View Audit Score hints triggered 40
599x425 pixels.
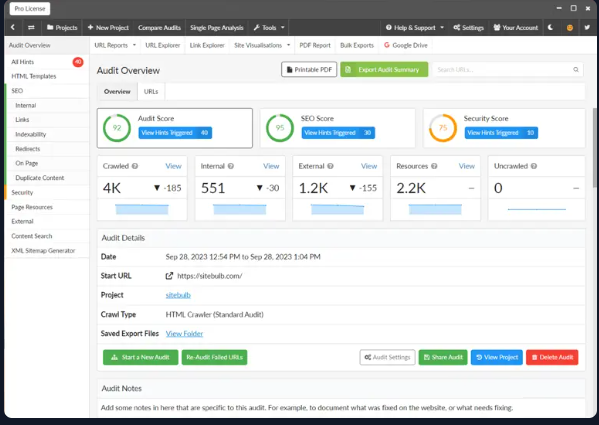click(x=175, y=133)
